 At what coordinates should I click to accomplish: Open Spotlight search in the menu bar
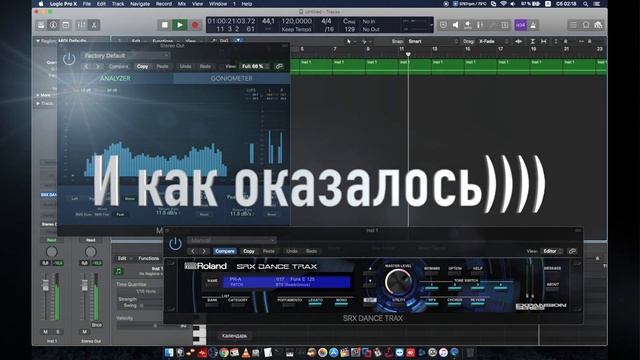[585, 4]
